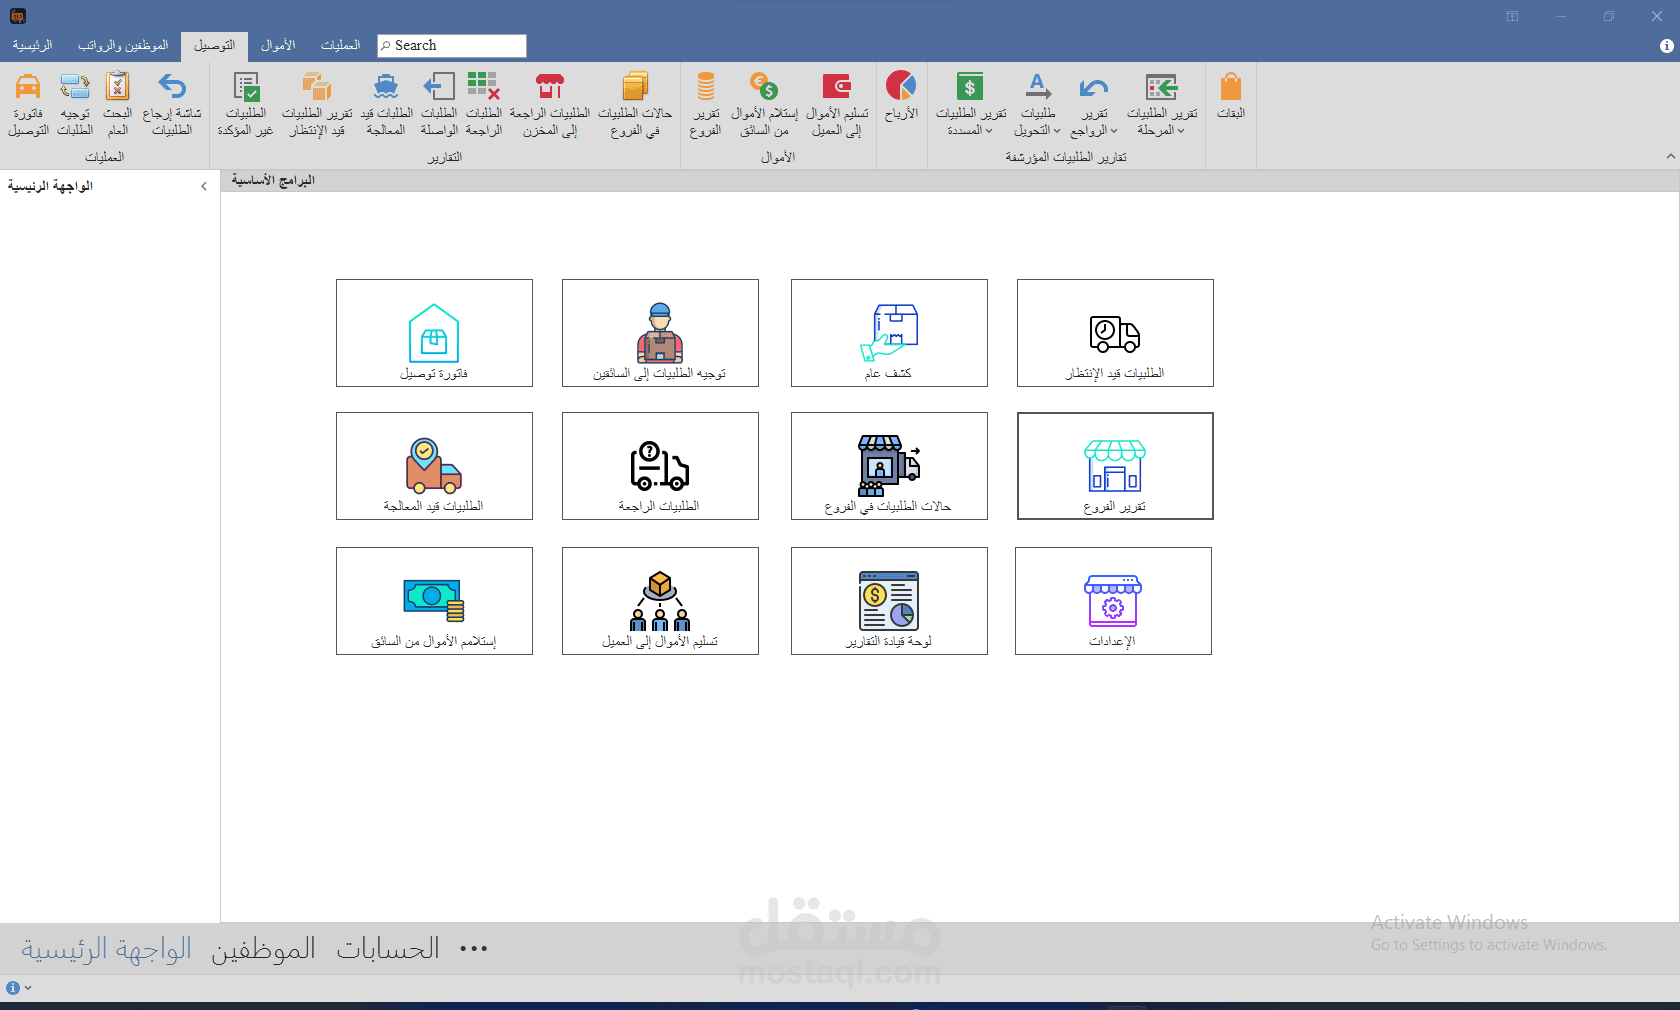Screen dimensions: 1680x1010
Task: Open إستلام الأموال من السائق tile
Action: tap(434, 601)
